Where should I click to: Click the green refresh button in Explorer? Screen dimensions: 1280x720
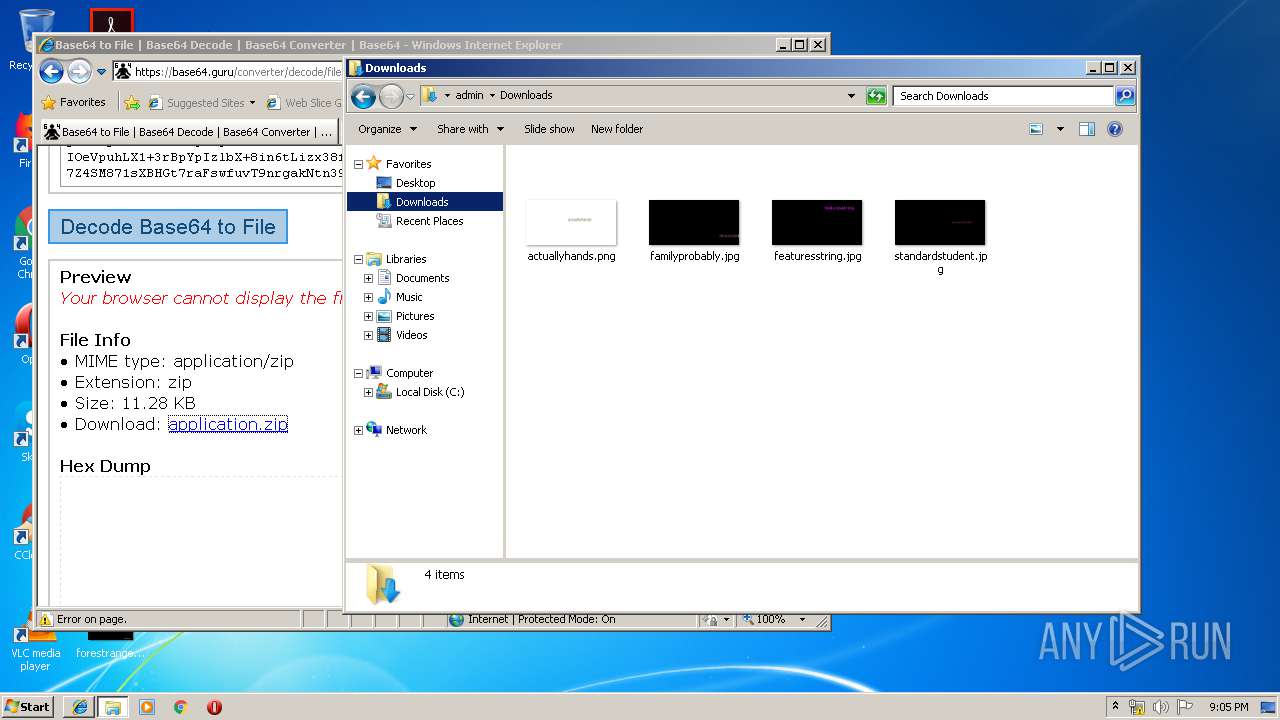(876, 96)
